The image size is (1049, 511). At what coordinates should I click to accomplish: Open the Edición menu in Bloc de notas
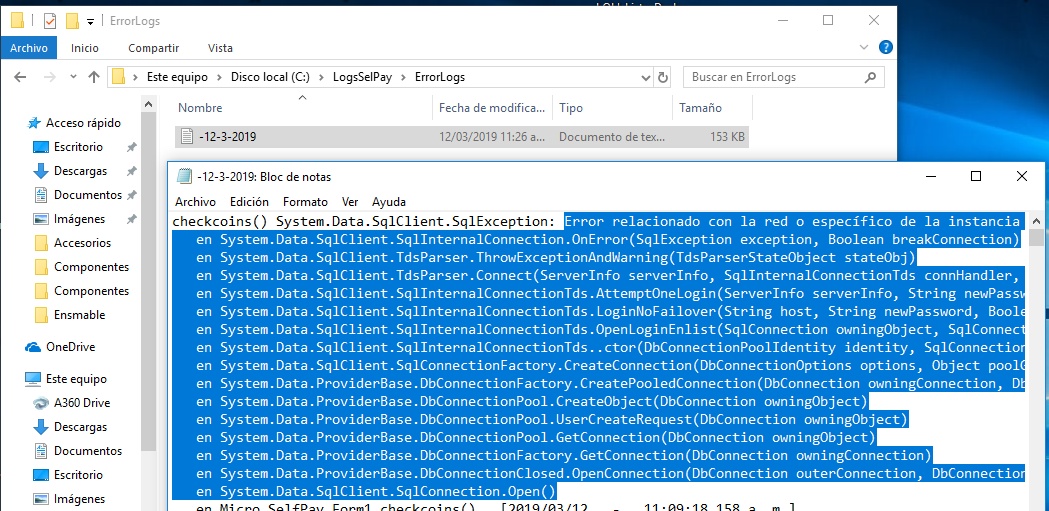(249, 201)
